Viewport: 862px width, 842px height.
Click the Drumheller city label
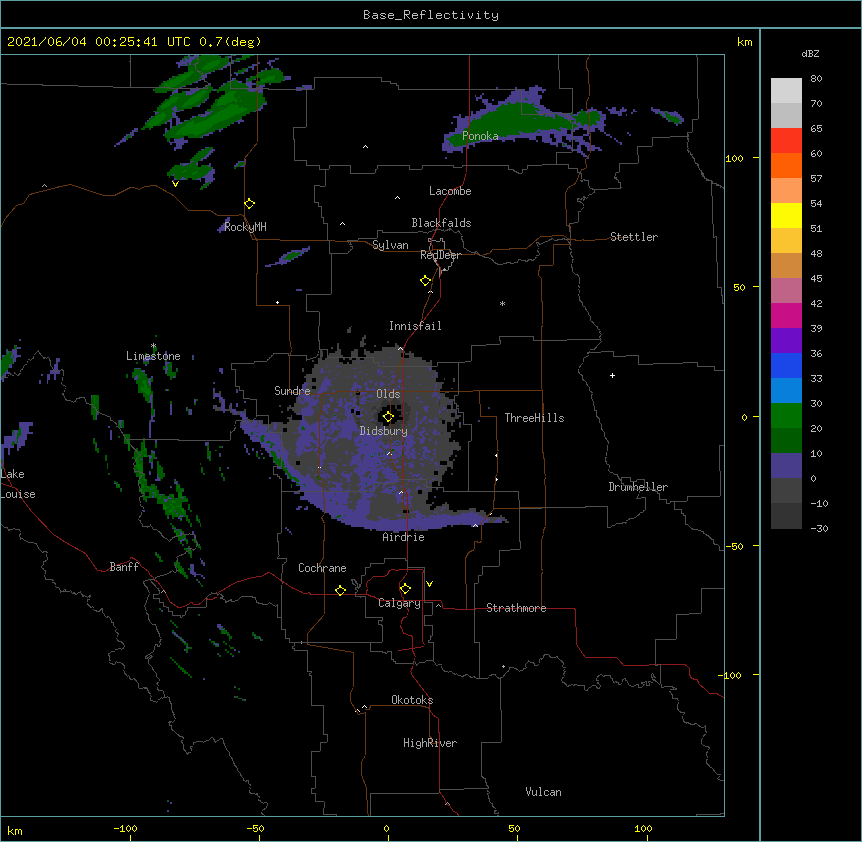point(638,487)
